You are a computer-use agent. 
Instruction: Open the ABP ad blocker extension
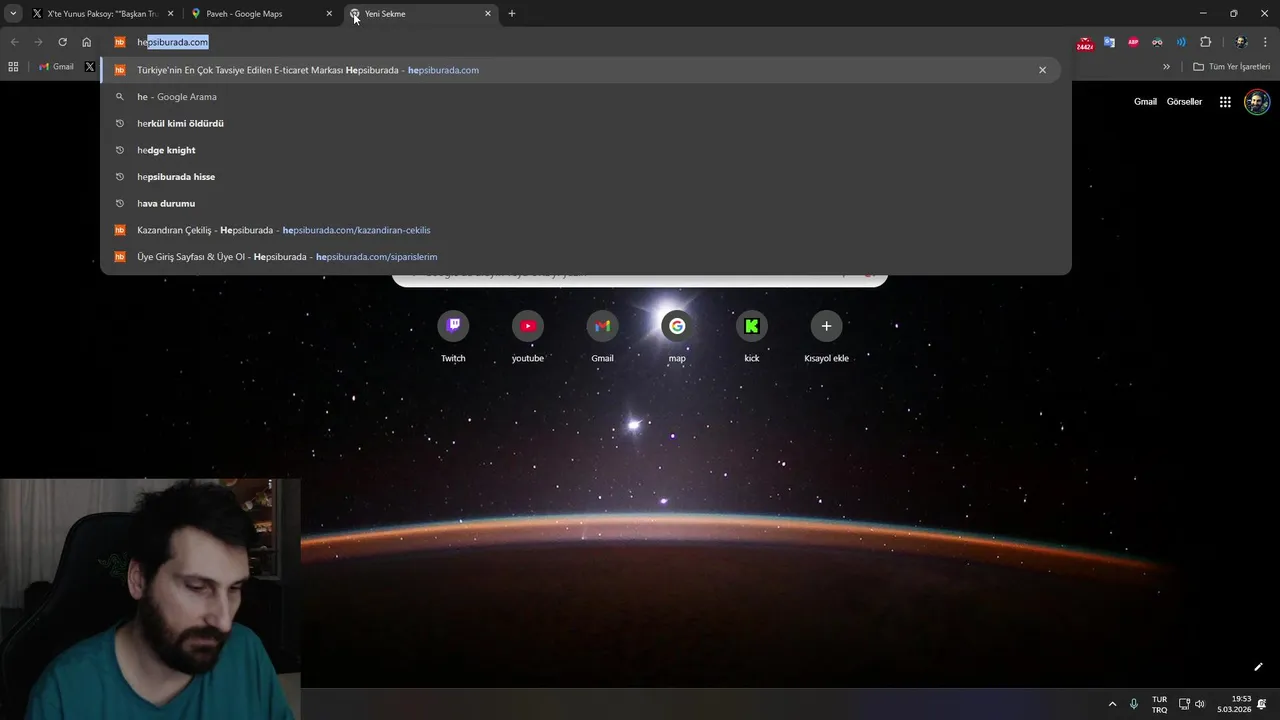click(x=1133, y=42)
